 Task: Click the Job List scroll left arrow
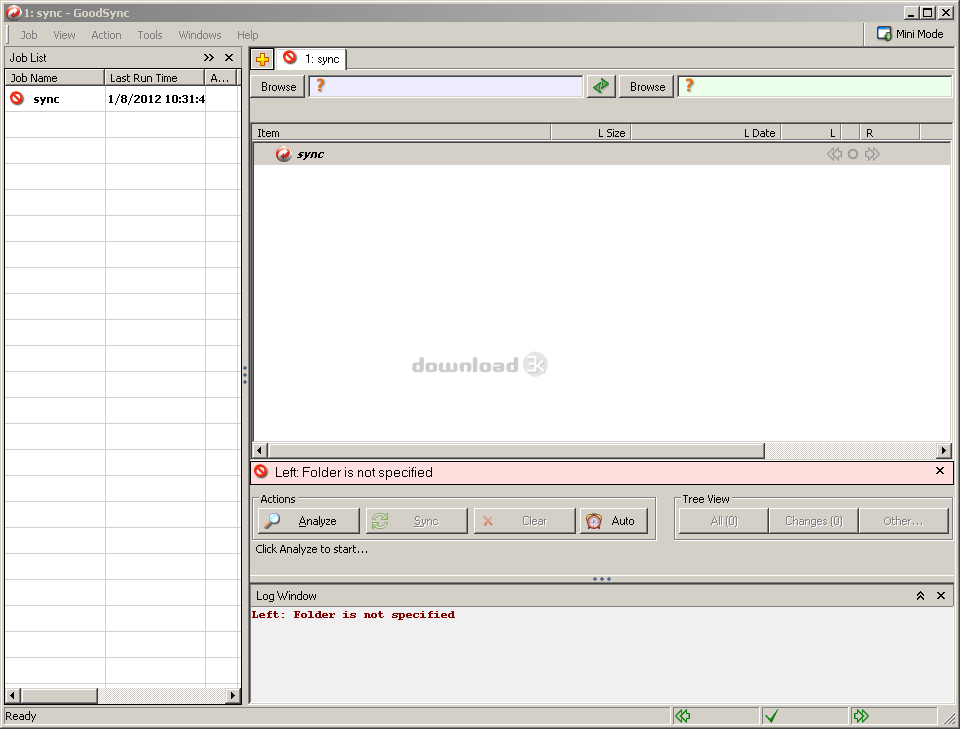click(x=12, y=695)
